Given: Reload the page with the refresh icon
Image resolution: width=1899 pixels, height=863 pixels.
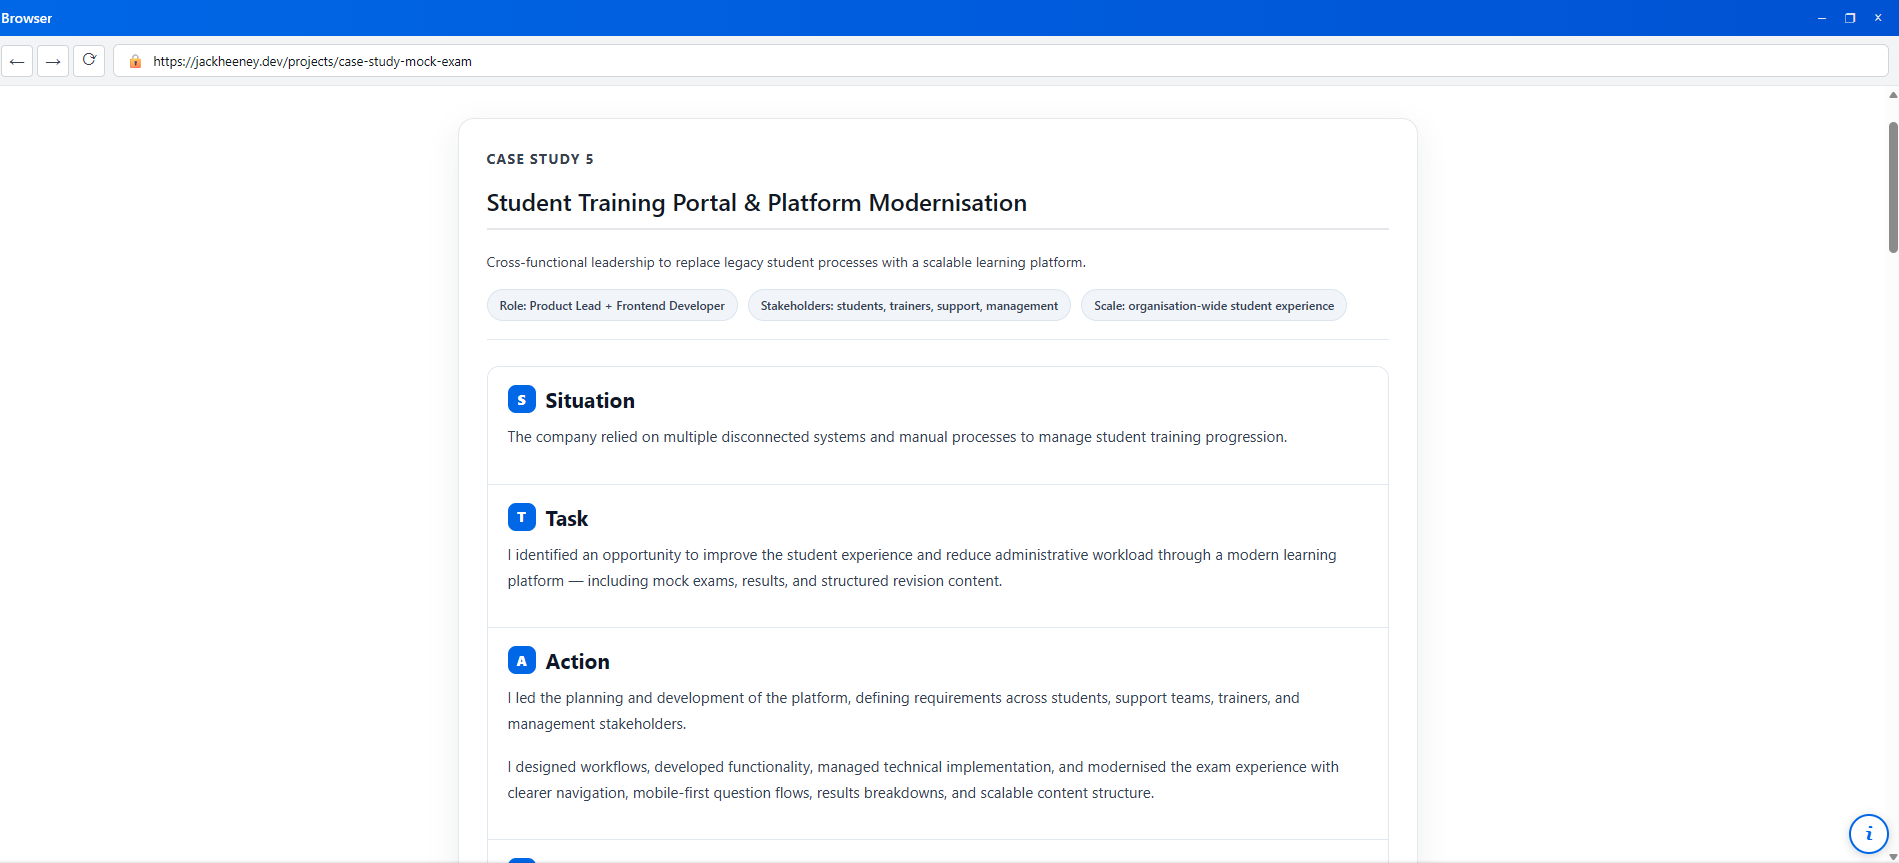Looking at the screenshot, I should pyautogui.click(x=89, y=61).
